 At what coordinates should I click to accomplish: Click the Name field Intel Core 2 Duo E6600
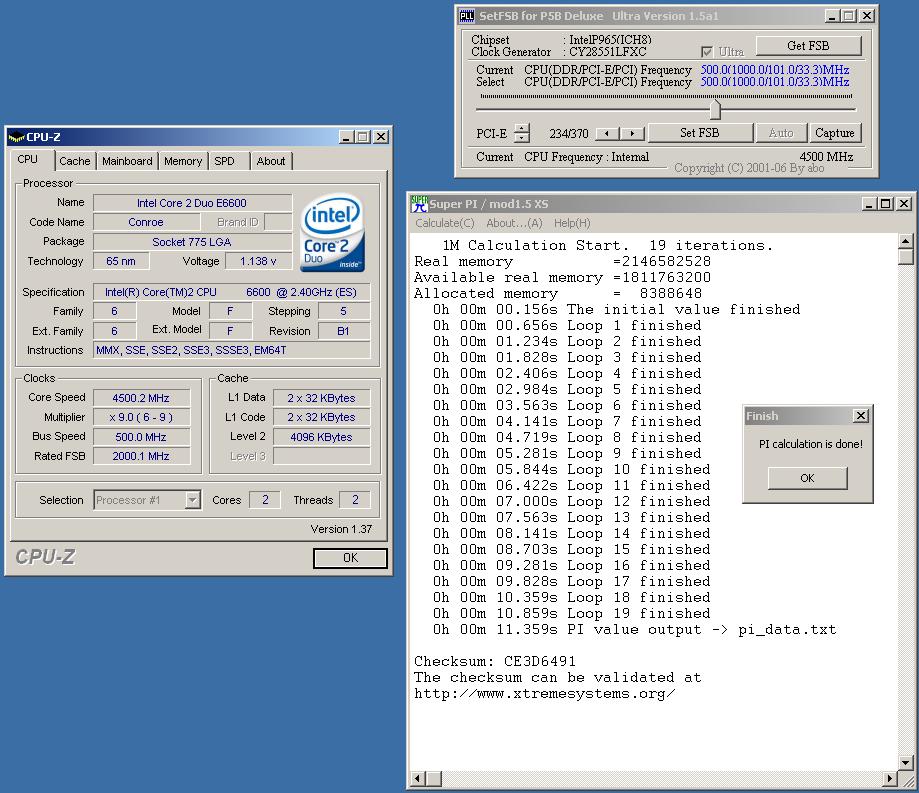(x=192, y=203)
